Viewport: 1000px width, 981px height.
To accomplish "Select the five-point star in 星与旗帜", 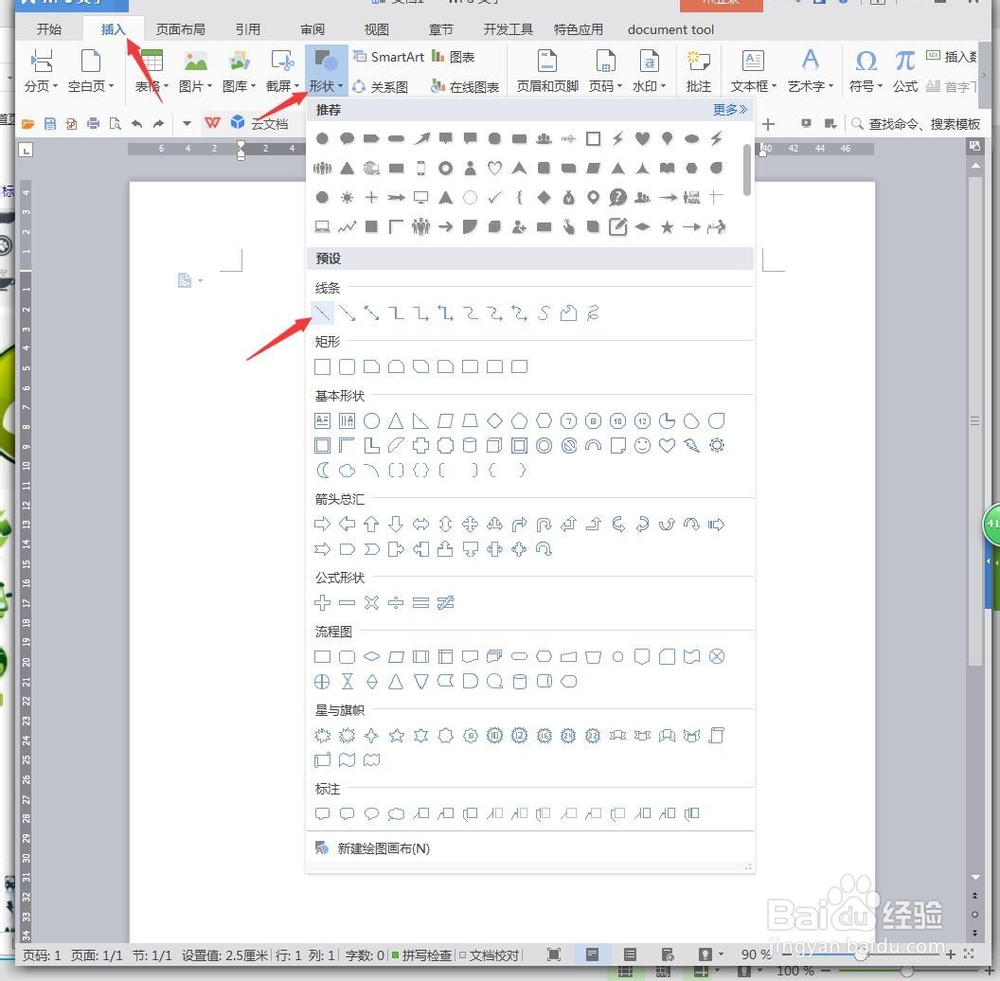I will 396,735.
